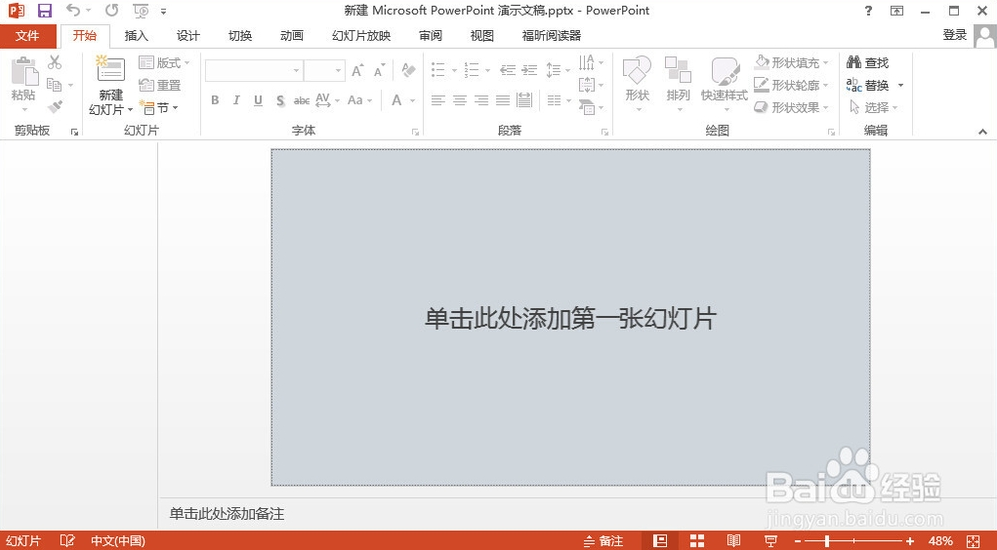Decrease font size with the smaller A icon
This screenshot has width=997, height=550.
[x=380, y=70]
